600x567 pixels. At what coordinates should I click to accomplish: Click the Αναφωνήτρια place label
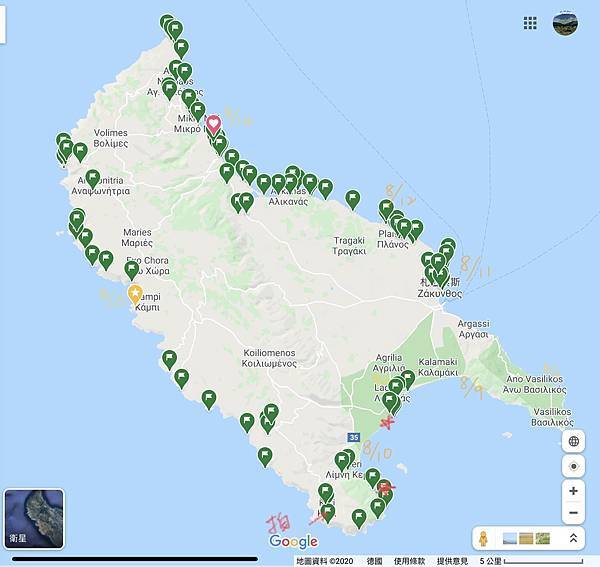tap(101, 191)
